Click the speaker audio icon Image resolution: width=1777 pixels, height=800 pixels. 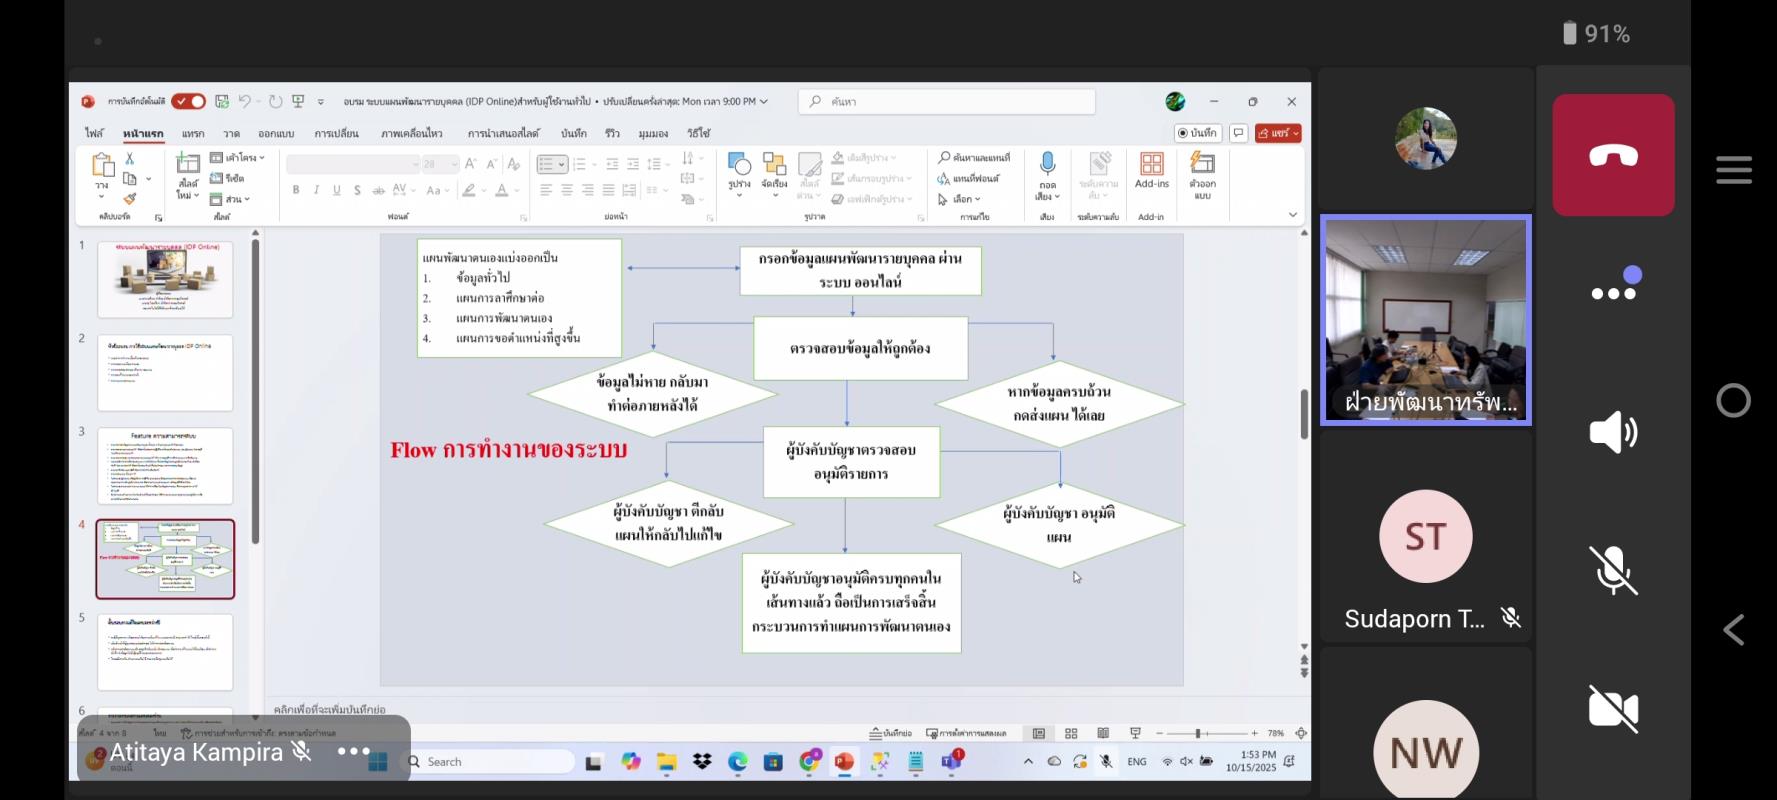pos(1612,432)
